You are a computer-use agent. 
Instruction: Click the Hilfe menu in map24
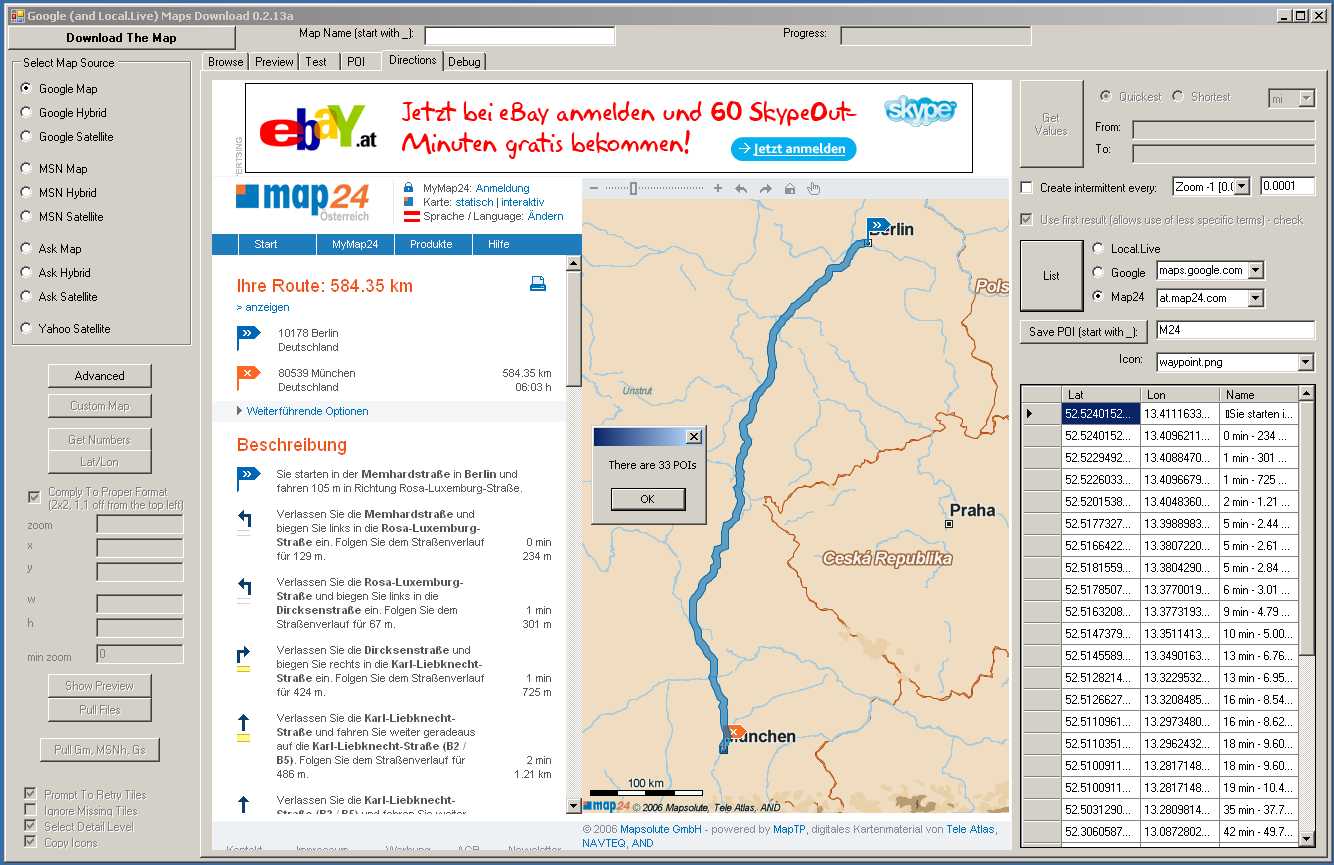(498, 244)
